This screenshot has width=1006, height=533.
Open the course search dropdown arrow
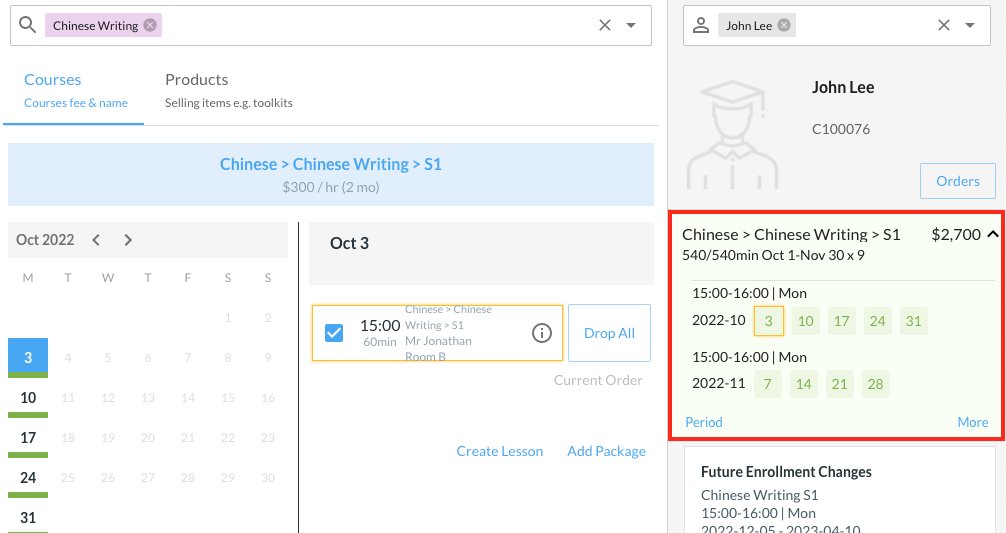pyautogui.click(x=631, y=26)
